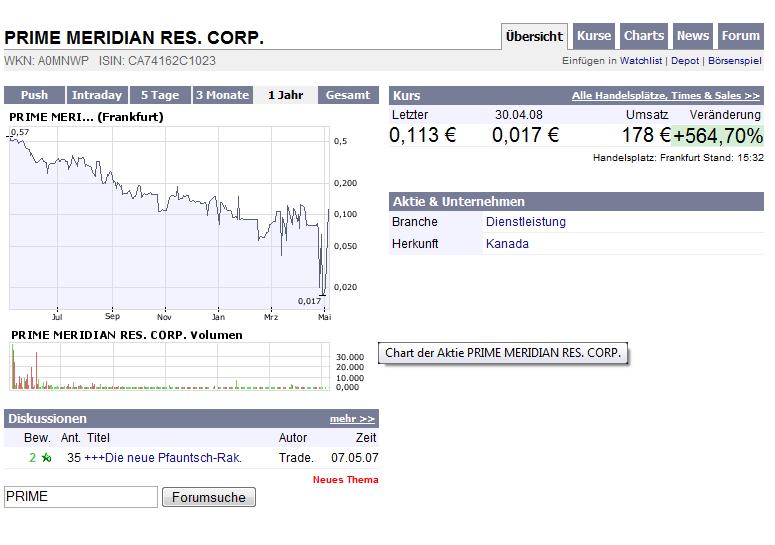Click the Umsatz value 178 €

(x=646, y=135)
